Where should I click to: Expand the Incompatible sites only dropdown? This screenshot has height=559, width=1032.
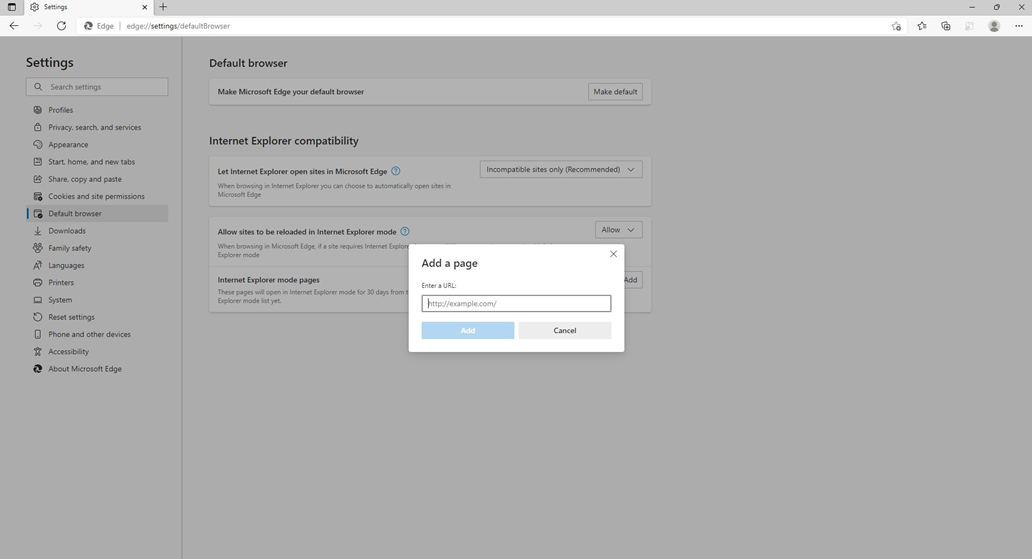click(561, 169)
